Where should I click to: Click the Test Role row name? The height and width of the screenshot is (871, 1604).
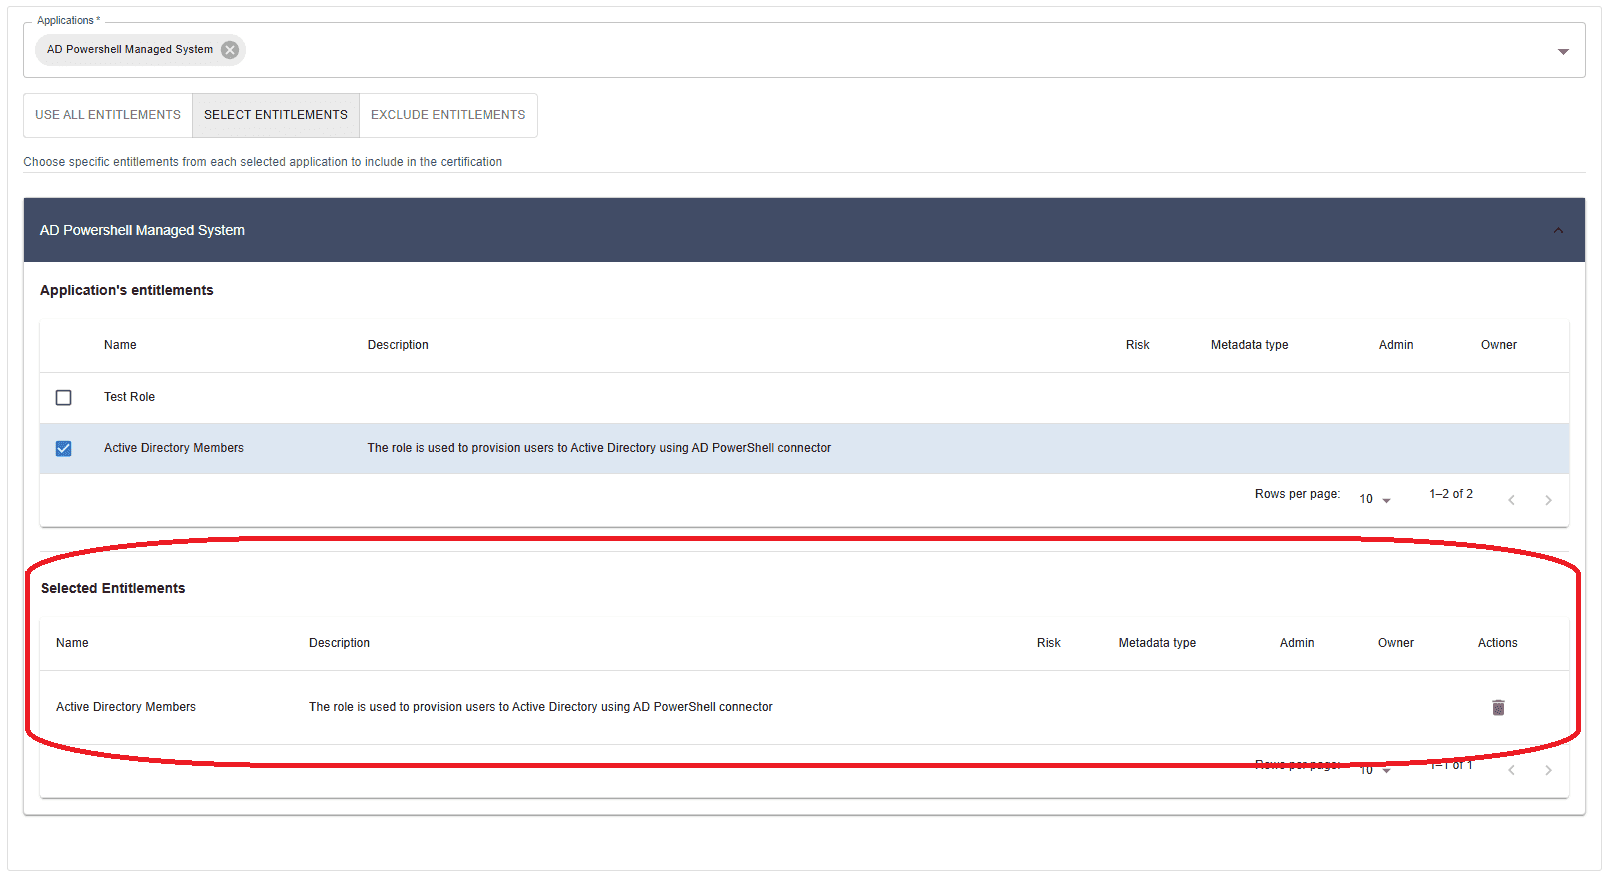click(130, 397)
